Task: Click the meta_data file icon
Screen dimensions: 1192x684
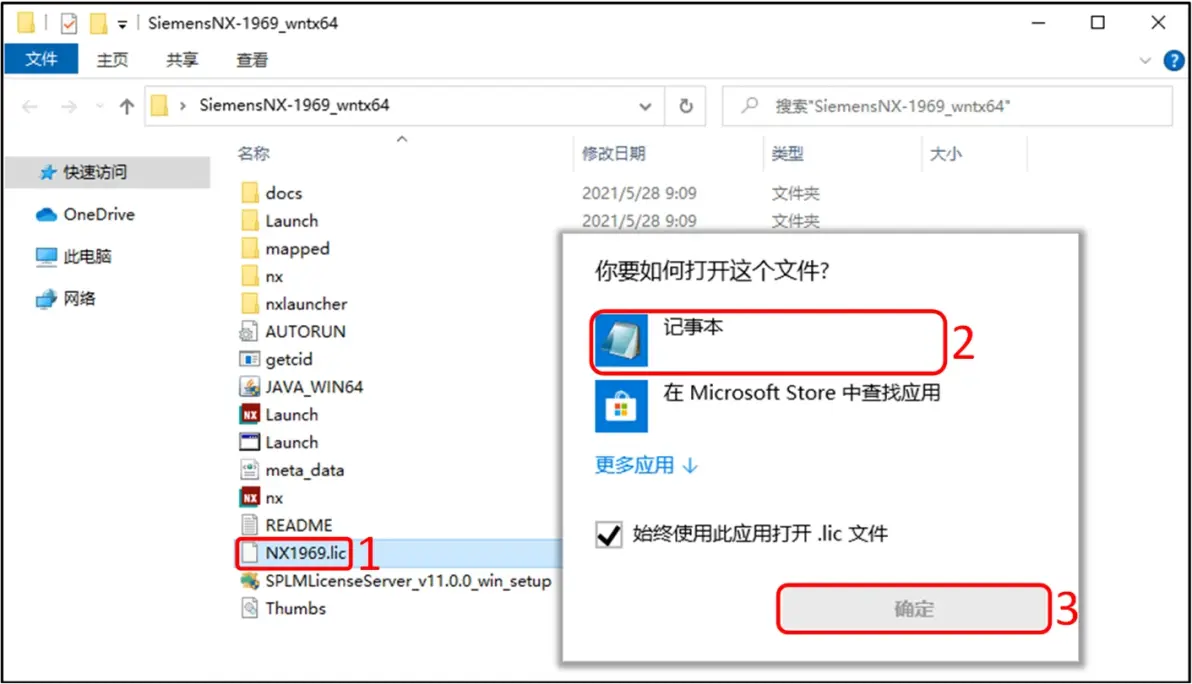Action: pyautogui.click(x=249, y=470)
